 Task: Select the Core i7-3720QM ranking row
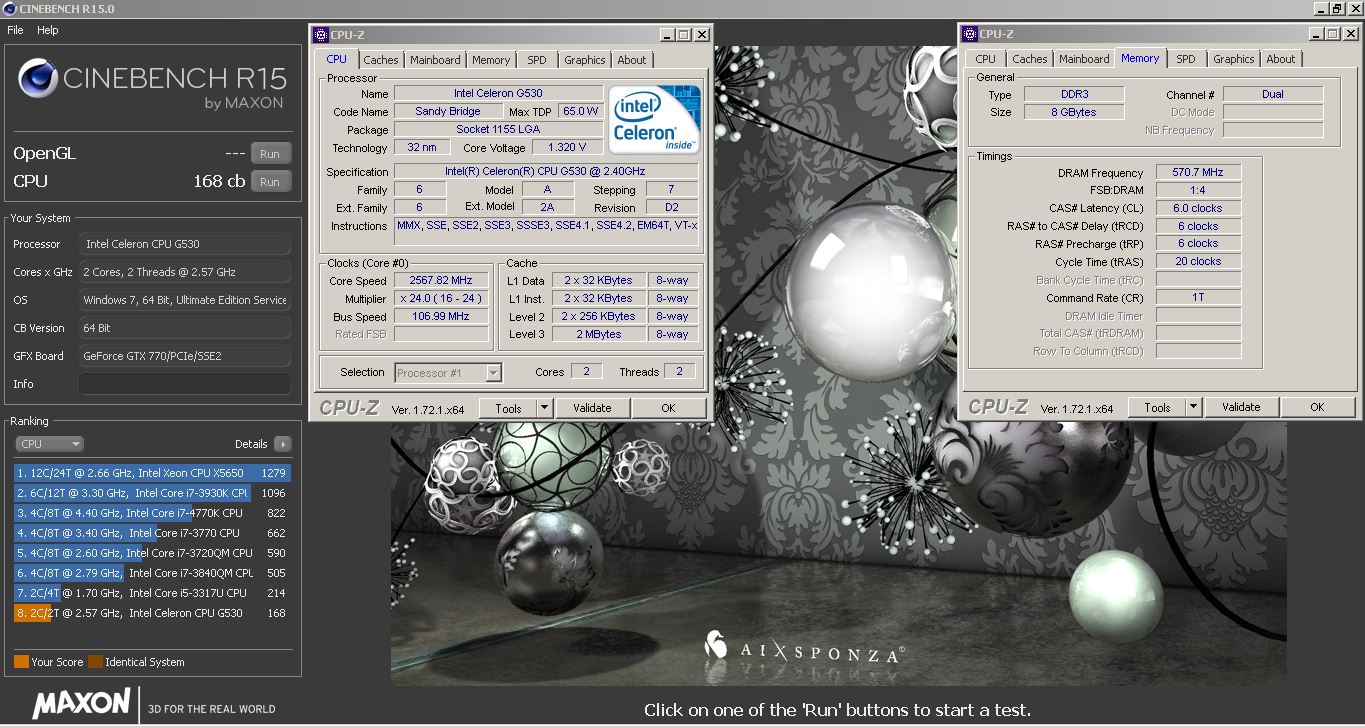pyautogui.click(x=151, y=553)
